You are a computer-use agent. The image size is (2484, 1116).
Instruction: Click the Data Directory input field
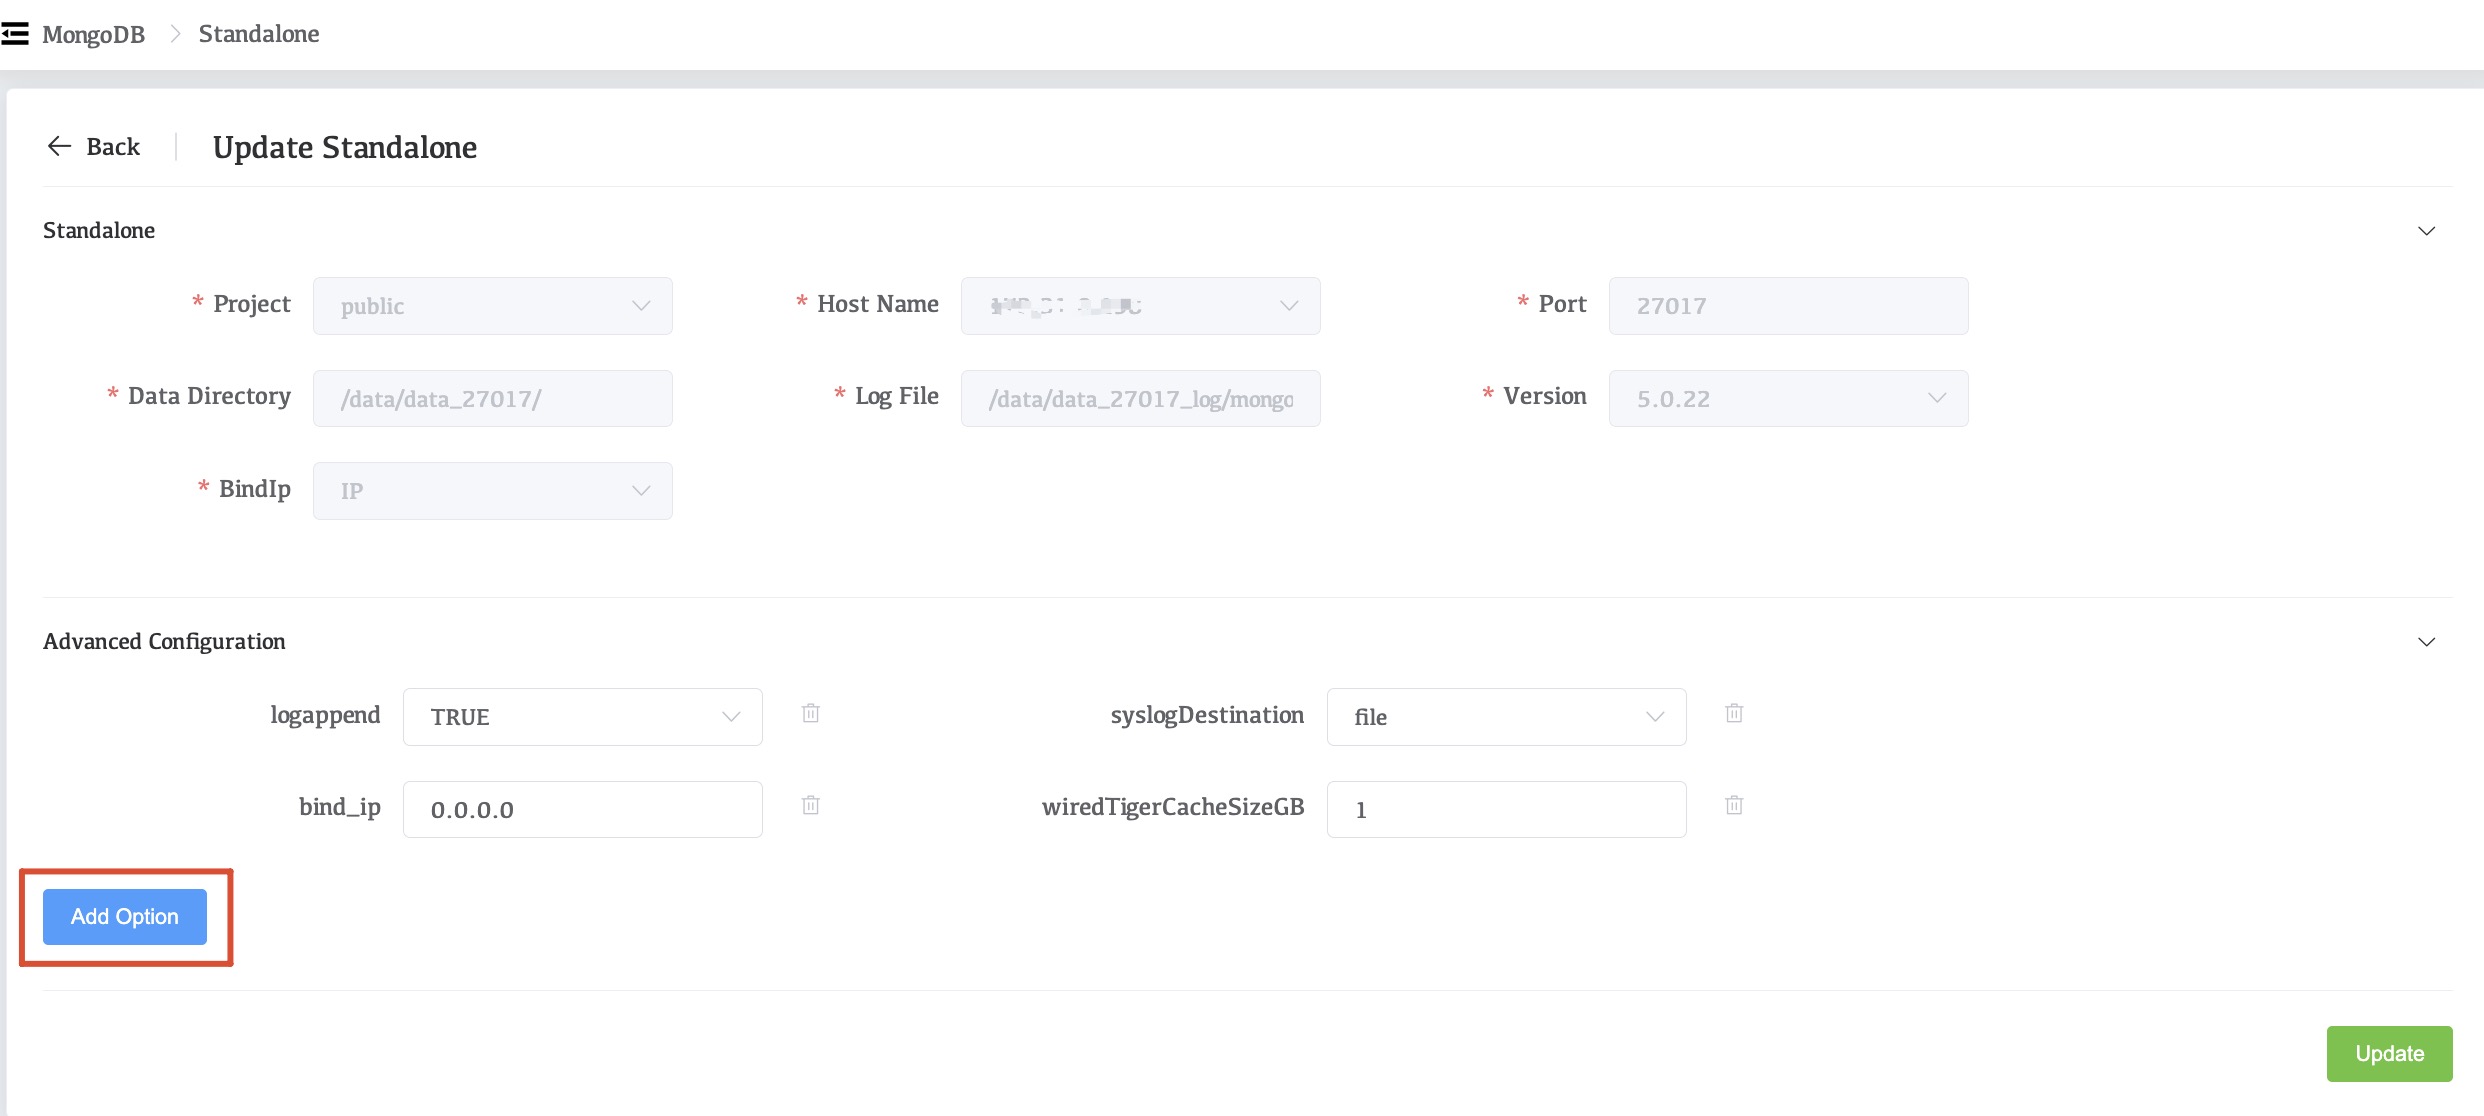[x=493, y=398]
